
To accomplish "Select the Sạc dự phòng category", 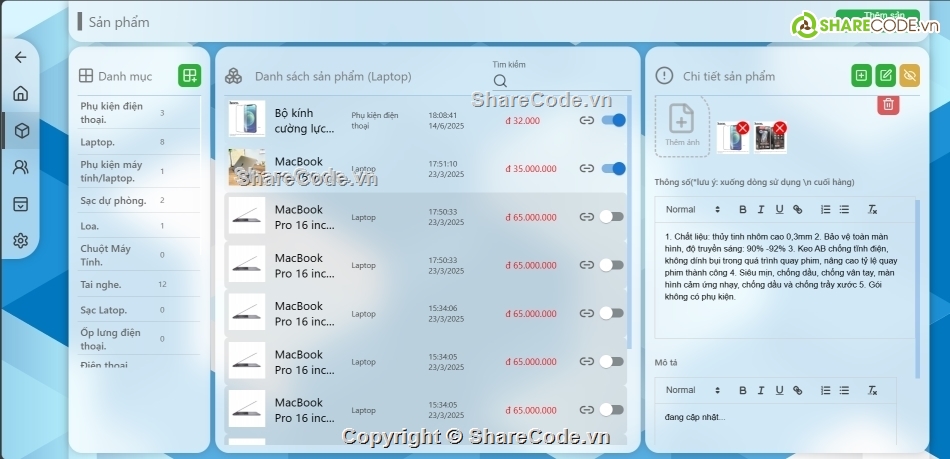I will tap(139, 200).
